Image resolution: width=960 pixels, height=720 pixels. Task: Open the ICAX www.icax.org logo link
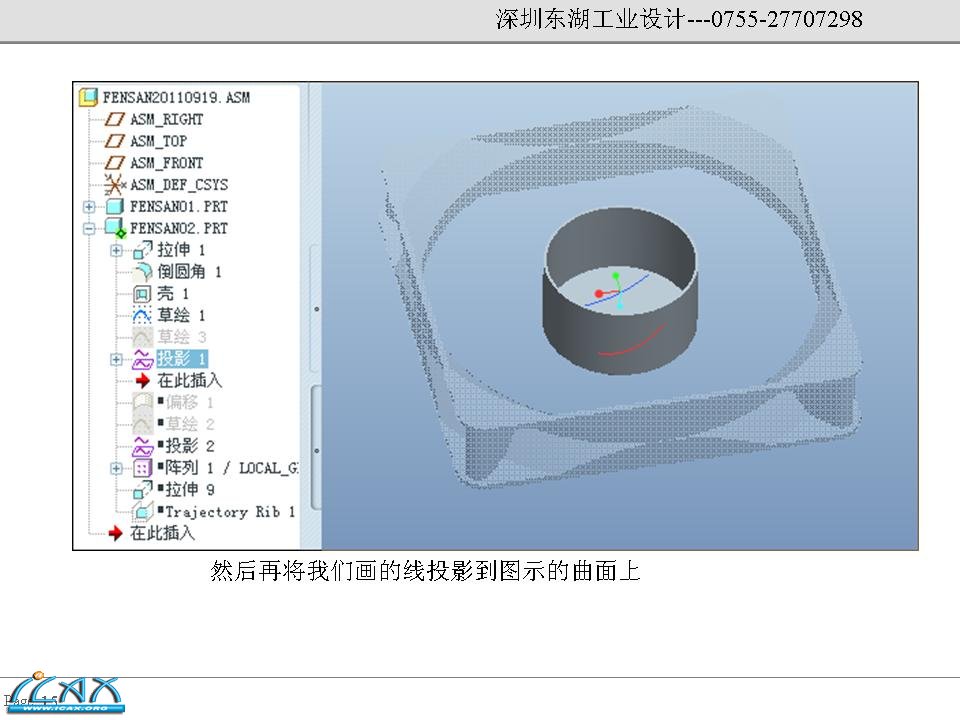pos(64,692)
